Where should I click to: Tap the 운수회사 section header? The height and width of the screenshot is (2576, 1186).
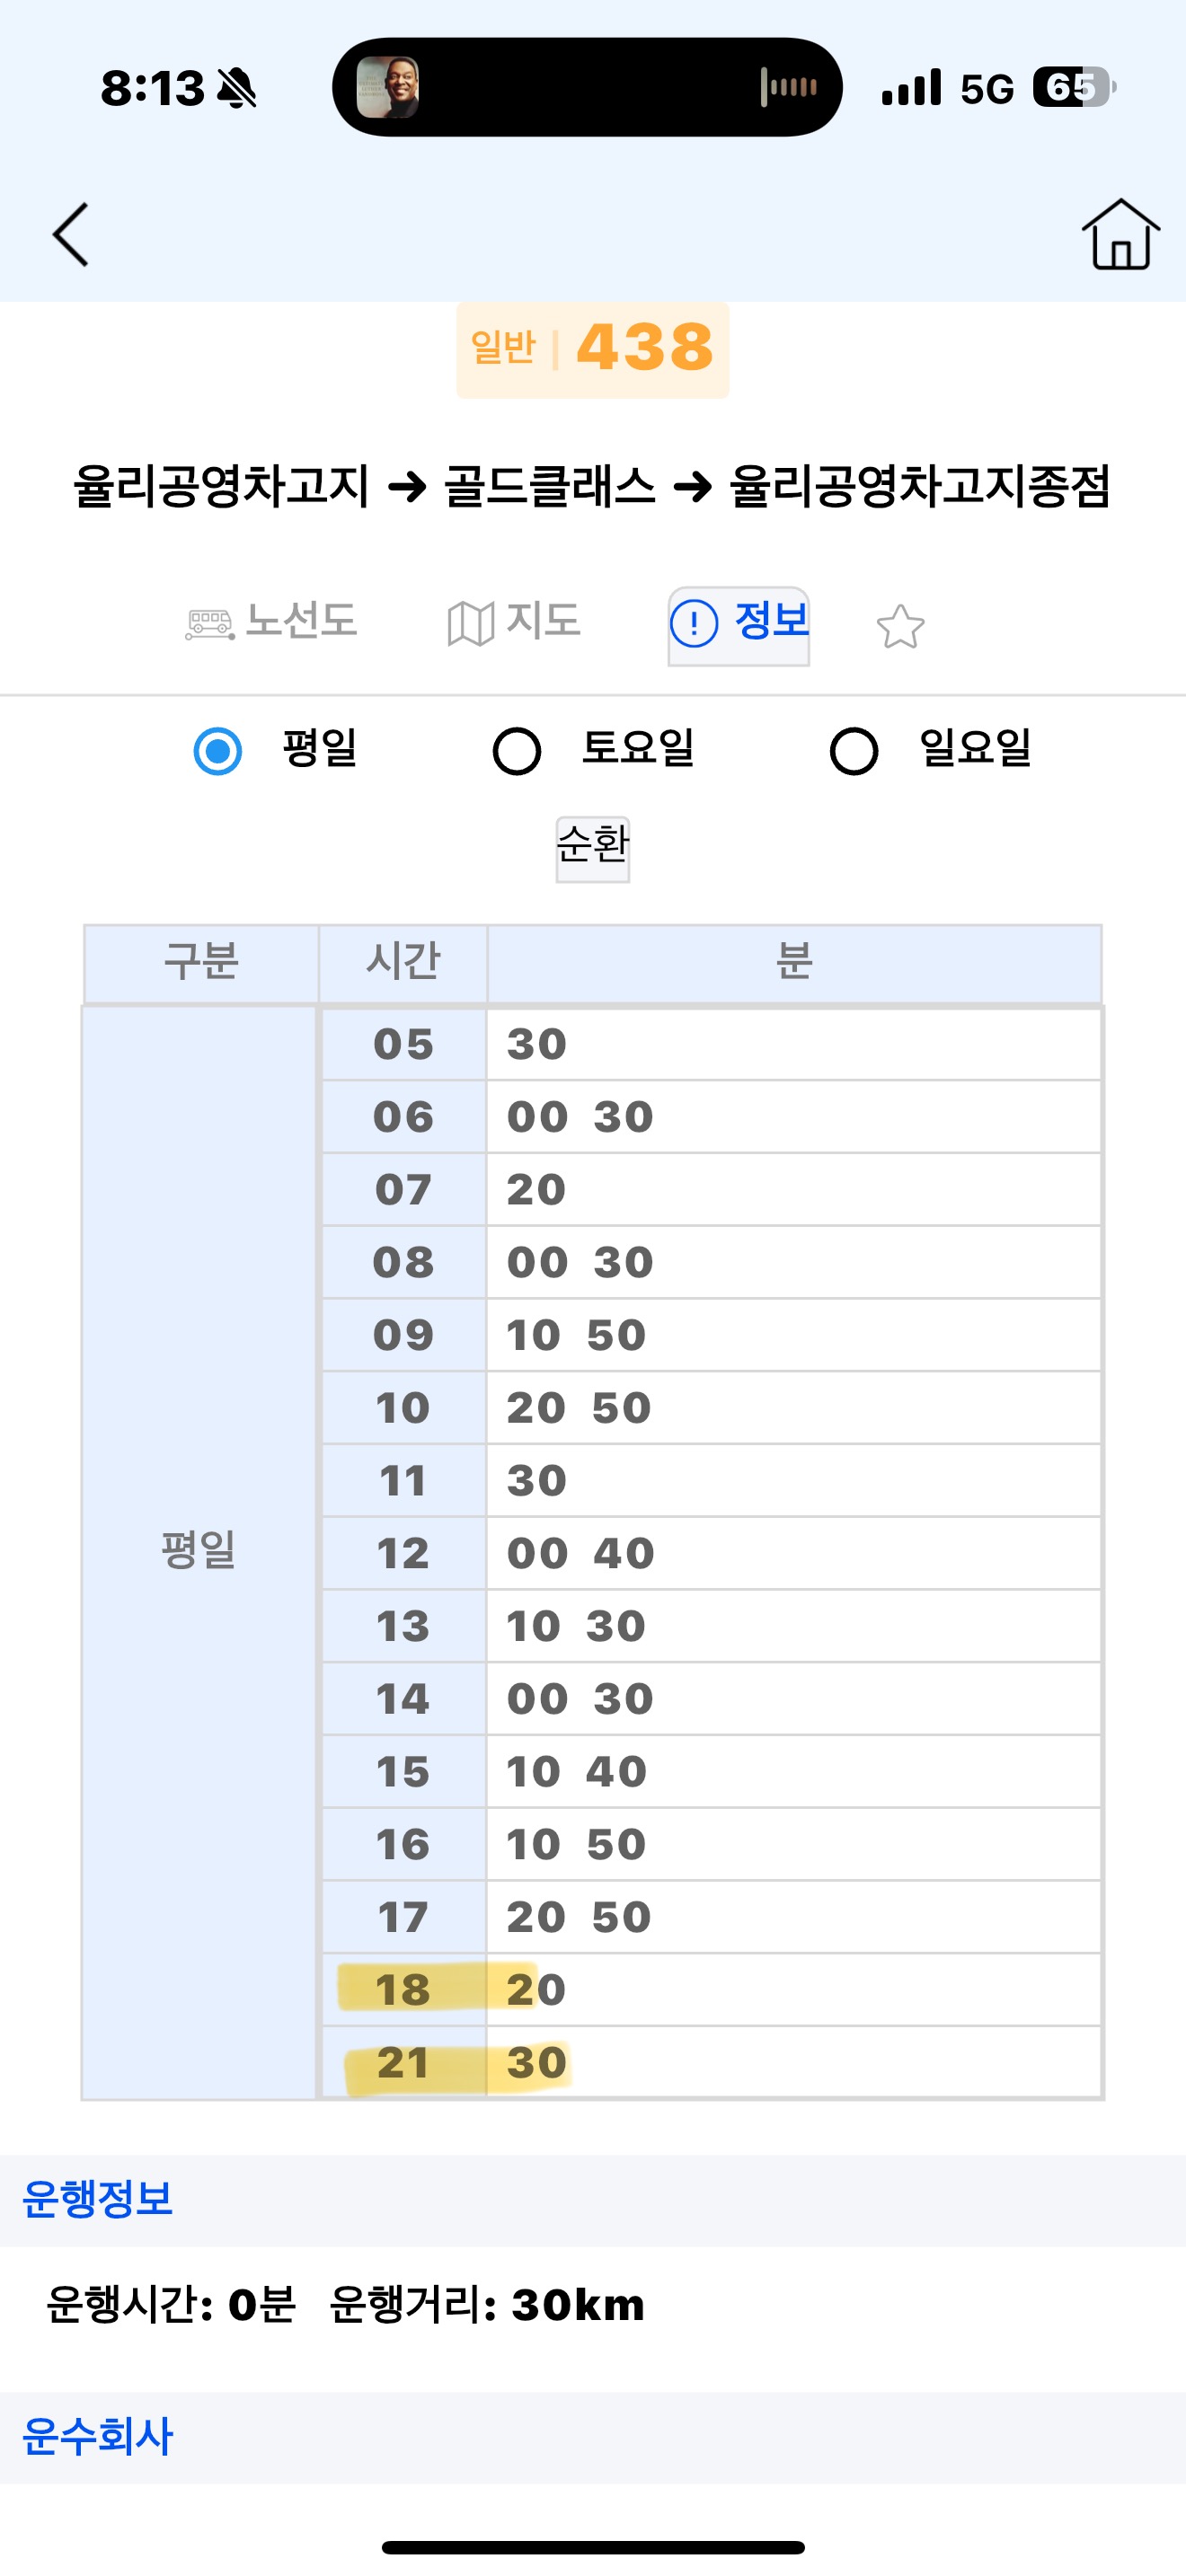[x=98, y=2436]
